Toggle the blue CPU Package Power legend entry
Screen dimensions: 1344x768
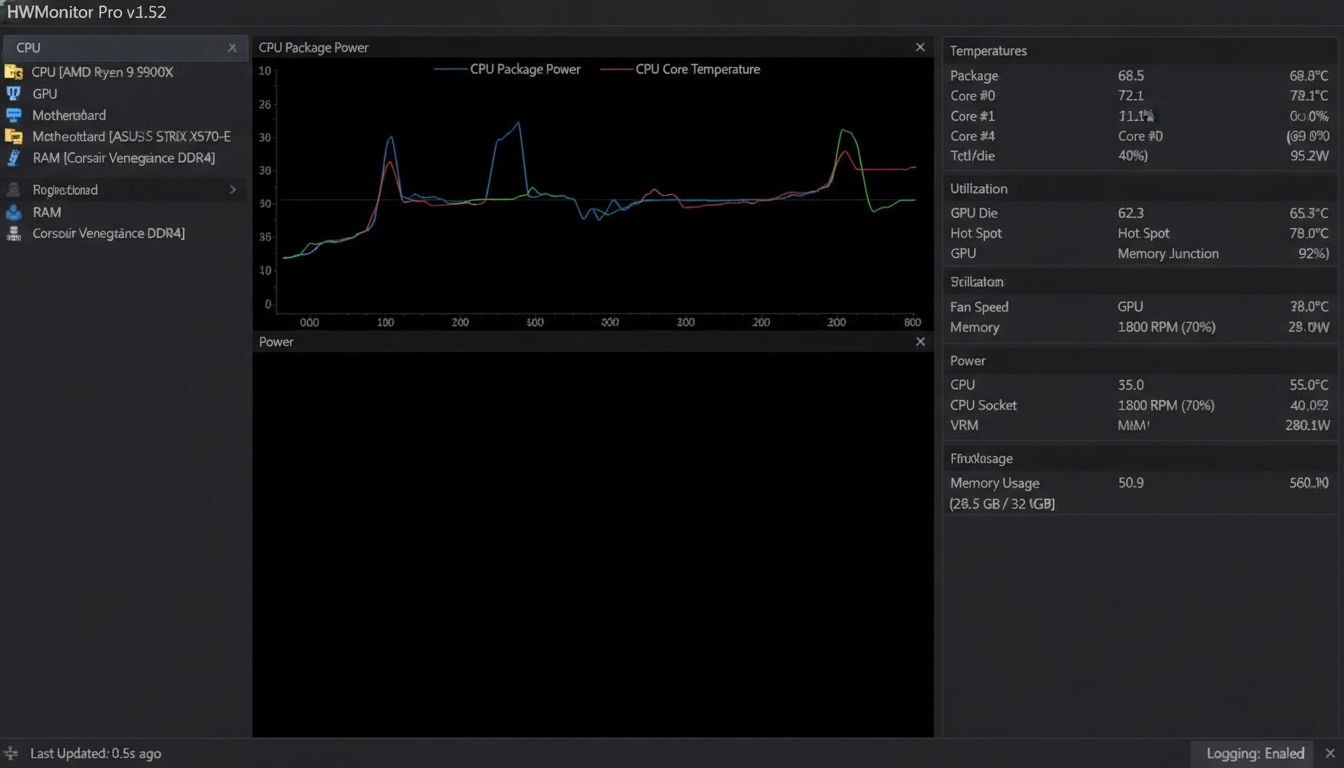508,69
